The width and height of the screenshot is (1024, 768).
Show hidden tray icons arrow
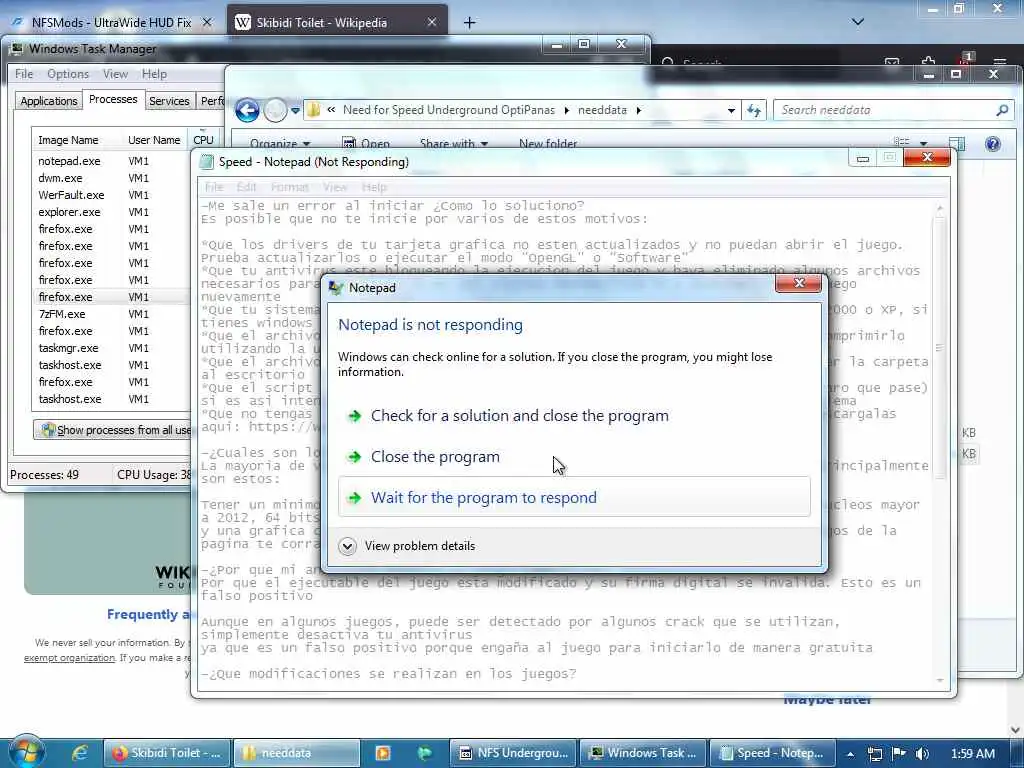(x=850, y=754)
